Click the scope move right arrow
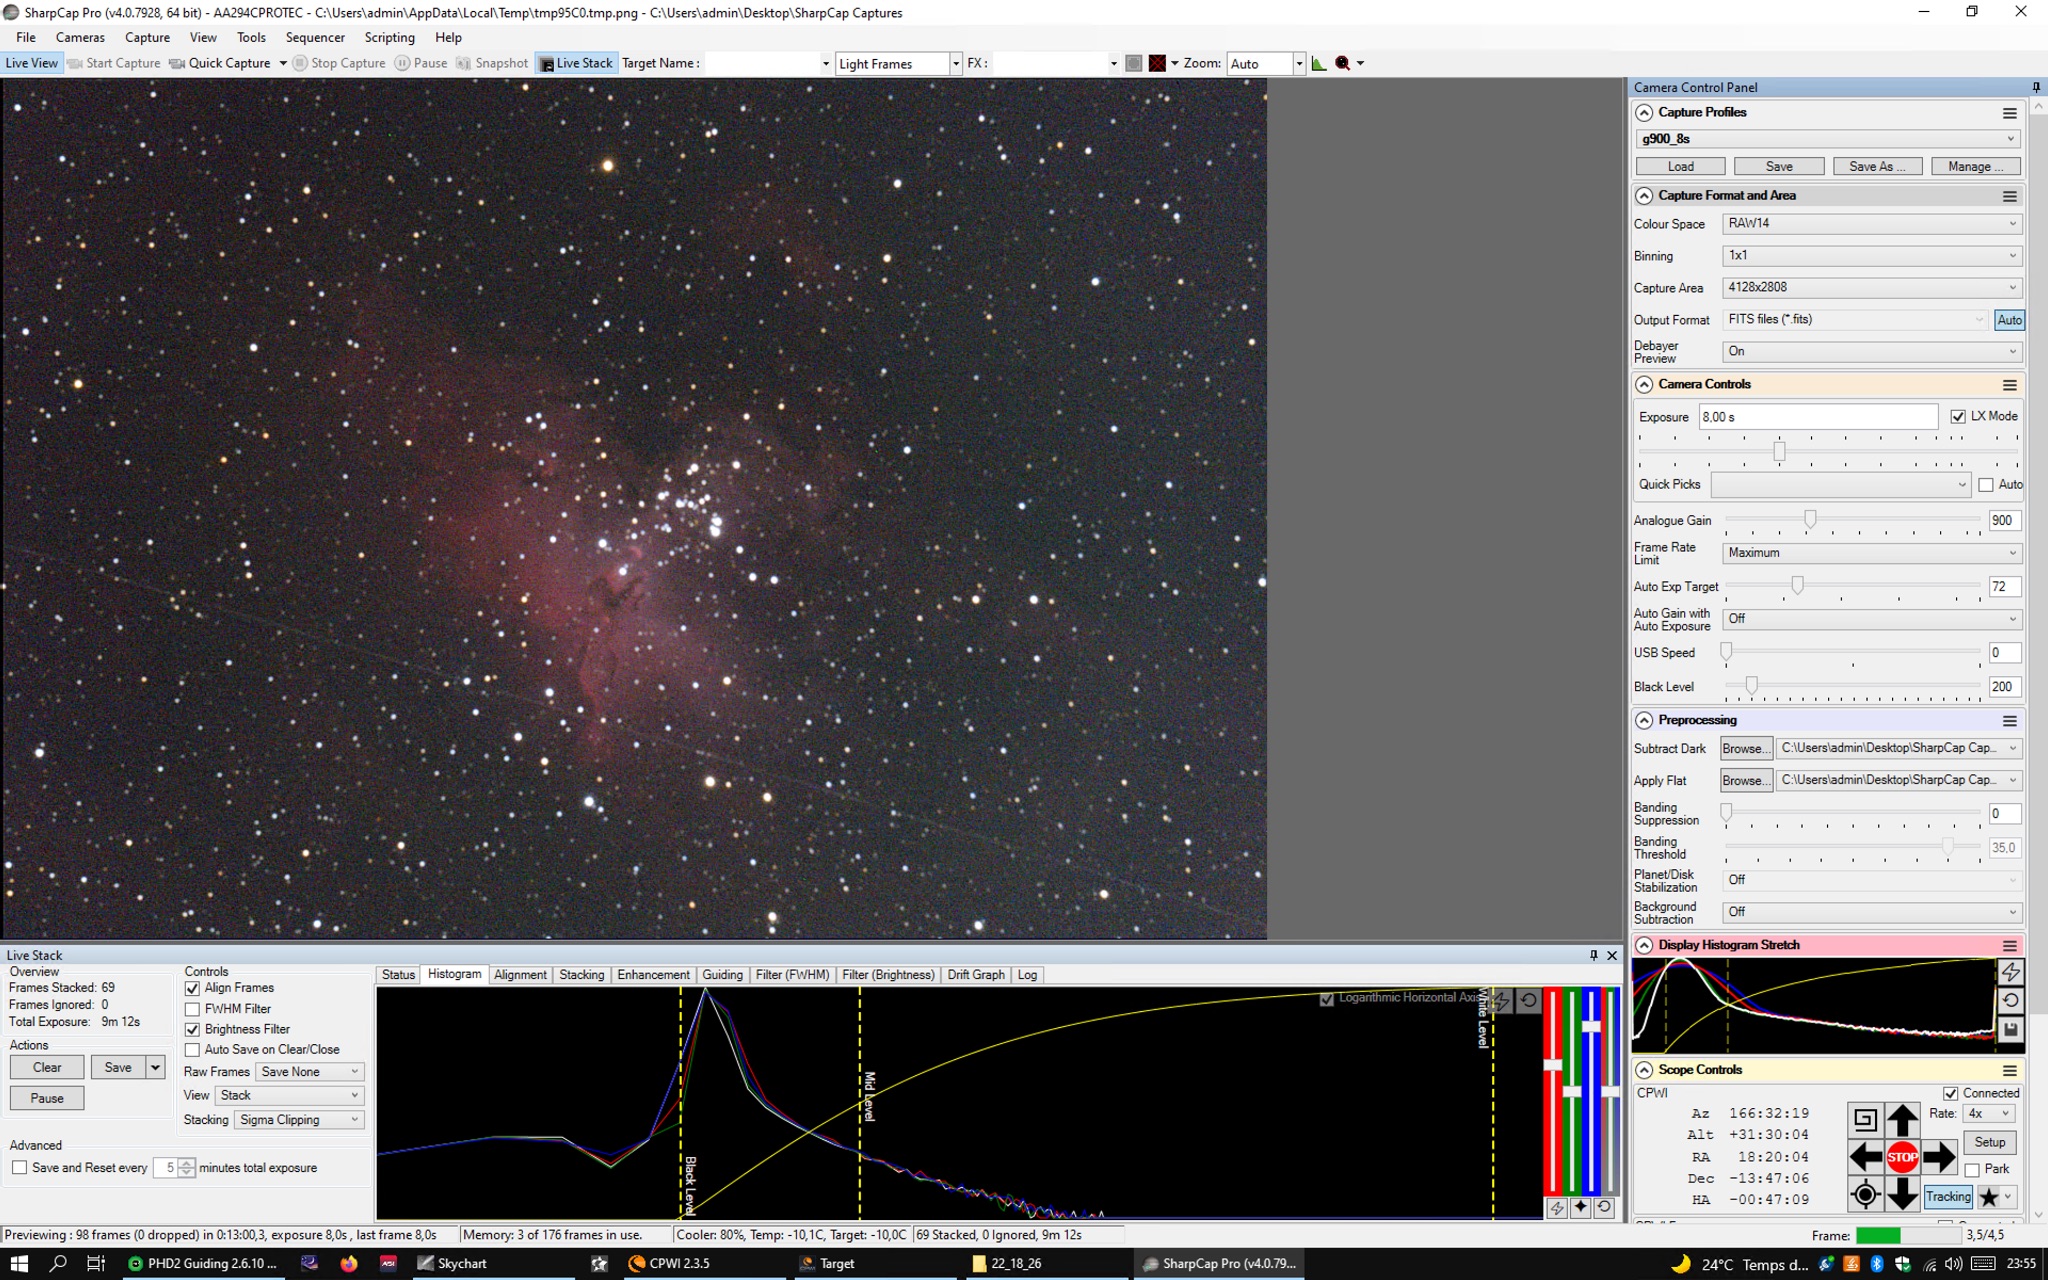Viewport: 2048px width, 1280px height. pos(1939,1157)
